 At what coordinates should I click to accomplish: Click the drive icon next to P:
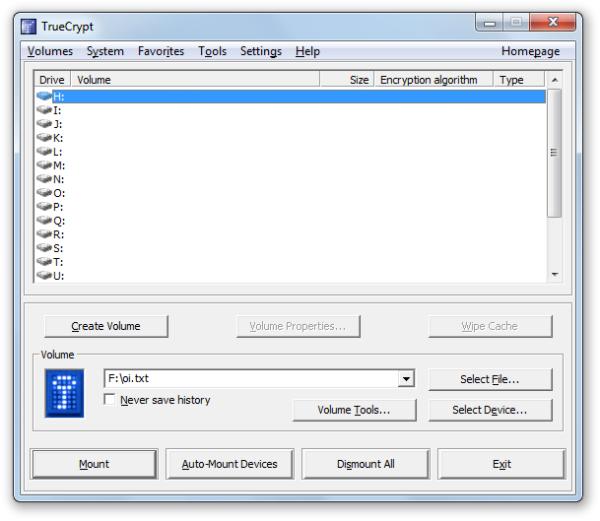[44, 206]
